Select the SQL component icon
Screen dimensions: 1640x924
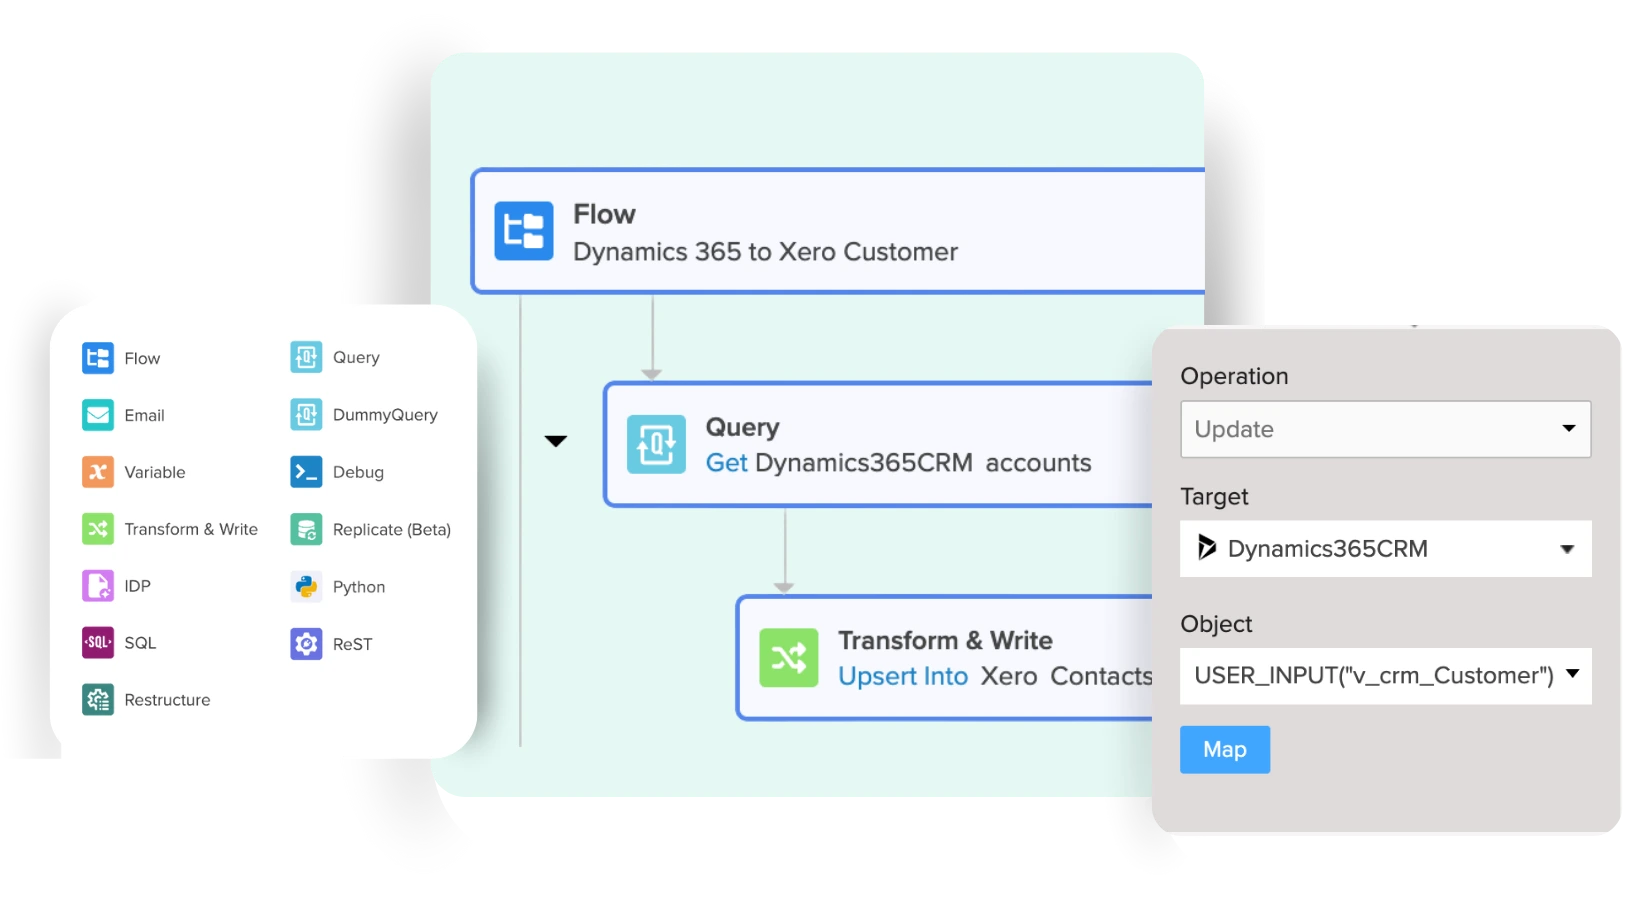point(97,642)
